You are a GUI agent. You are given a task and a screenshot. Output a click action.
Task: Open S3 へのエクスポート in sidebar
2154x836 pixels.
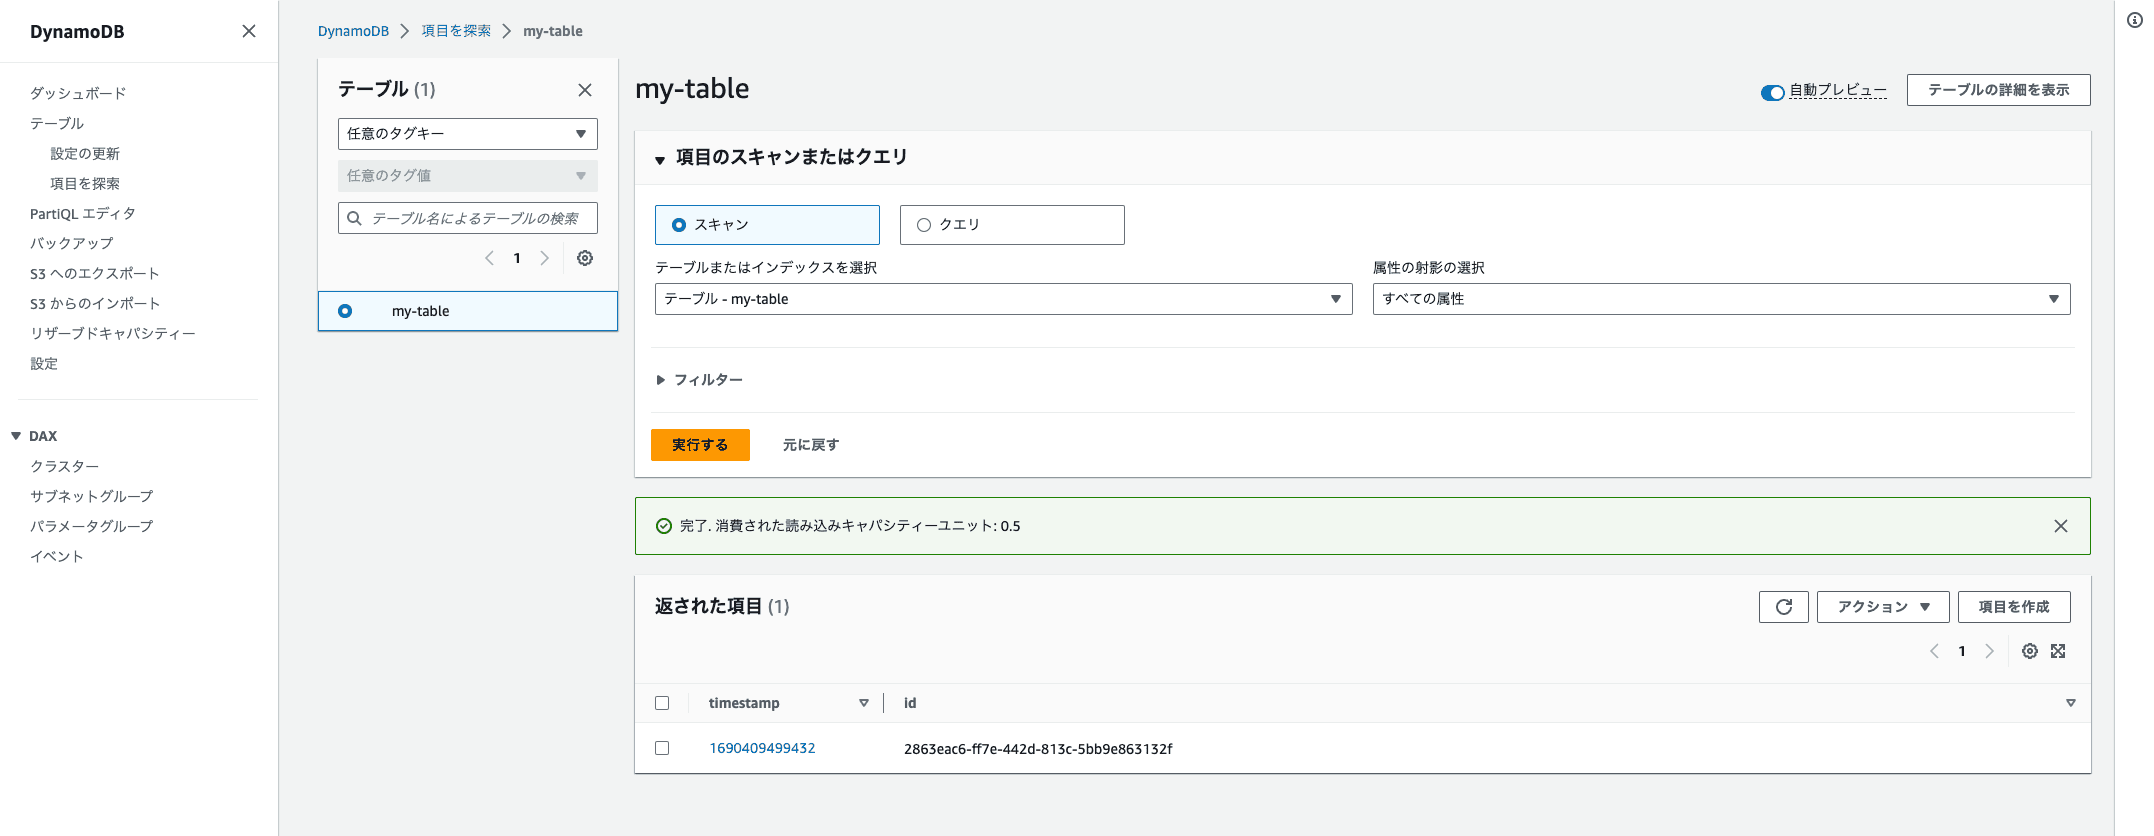(x=95, y=273)
